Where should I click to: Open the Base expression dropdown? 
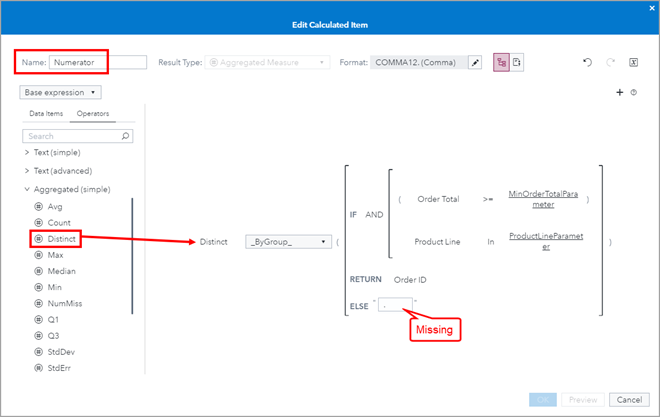(61, 92)
